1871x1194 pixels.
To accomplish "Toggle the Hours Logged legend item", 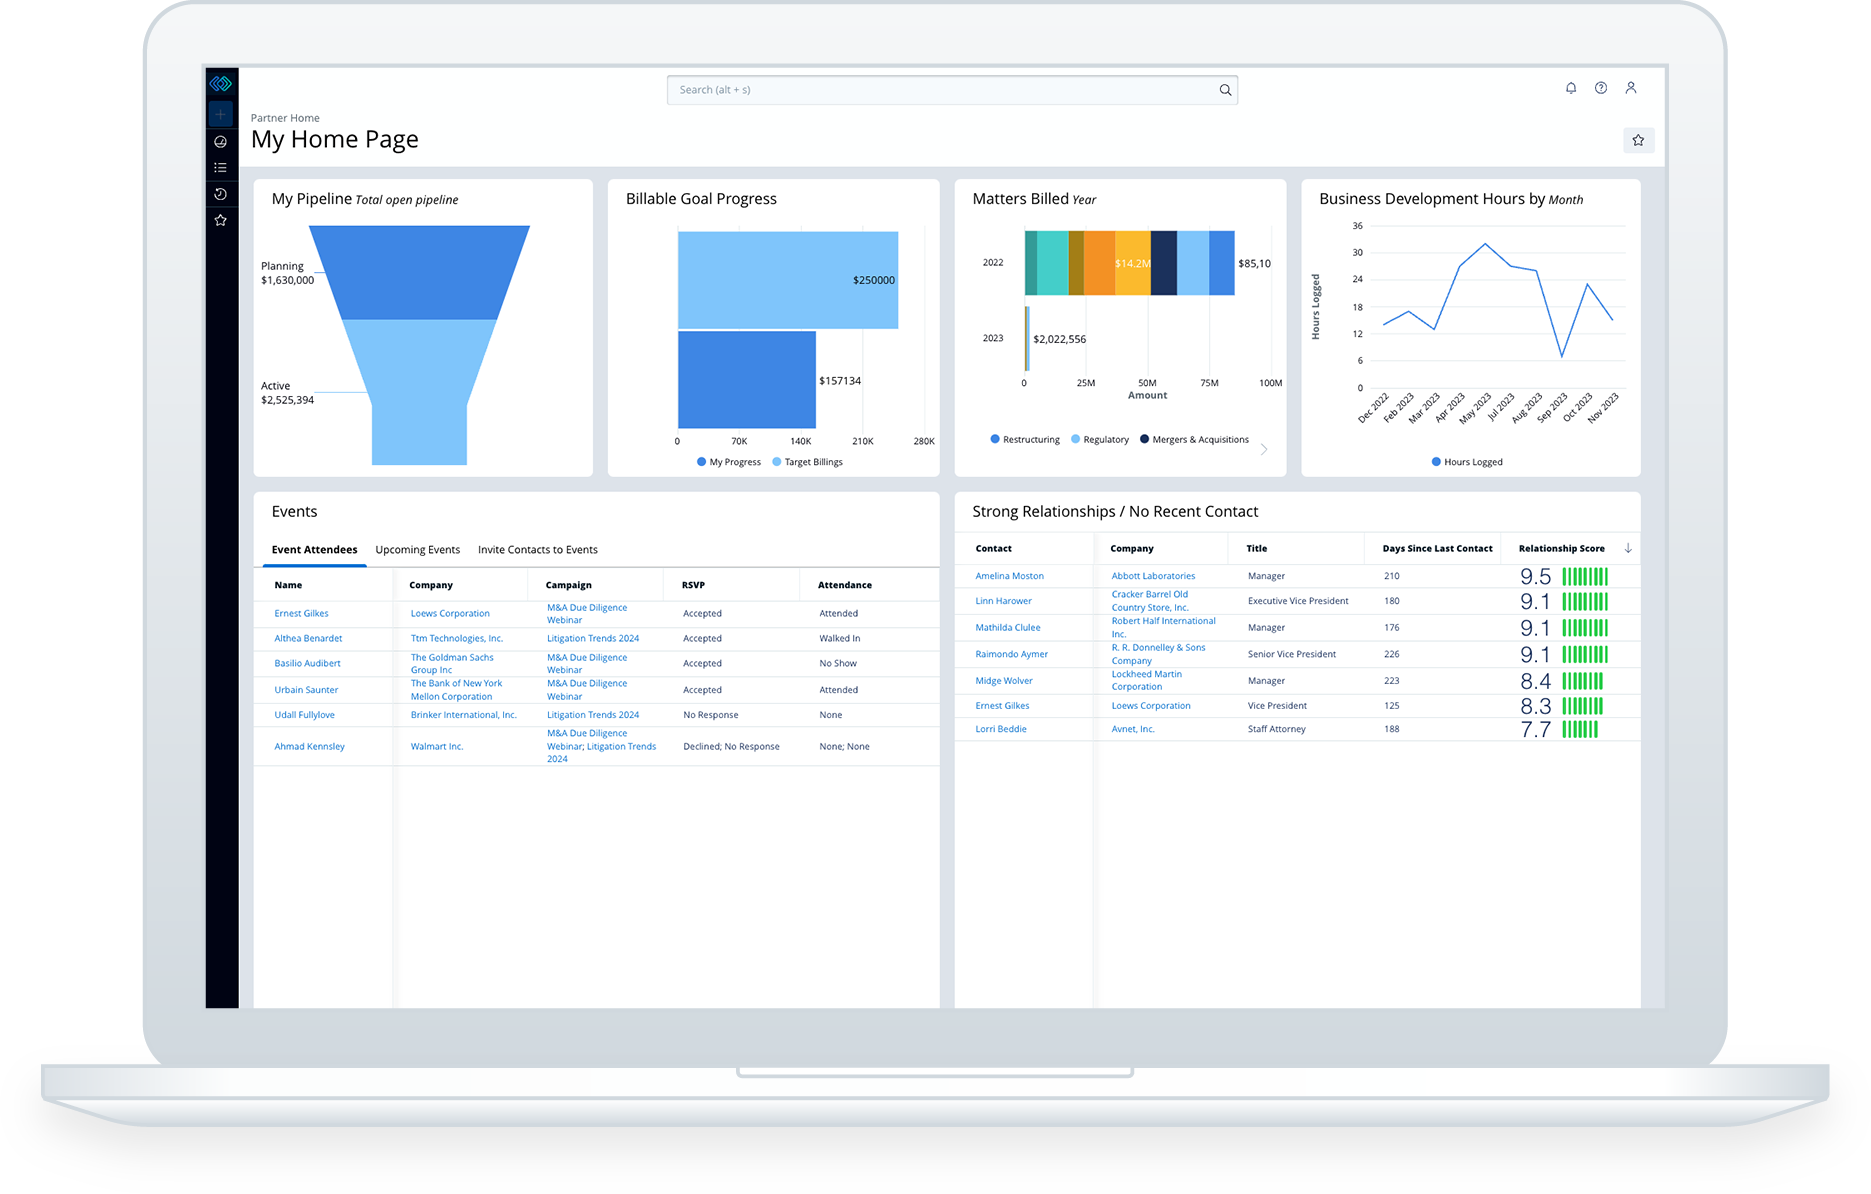I will click(x=1466, y=461).
